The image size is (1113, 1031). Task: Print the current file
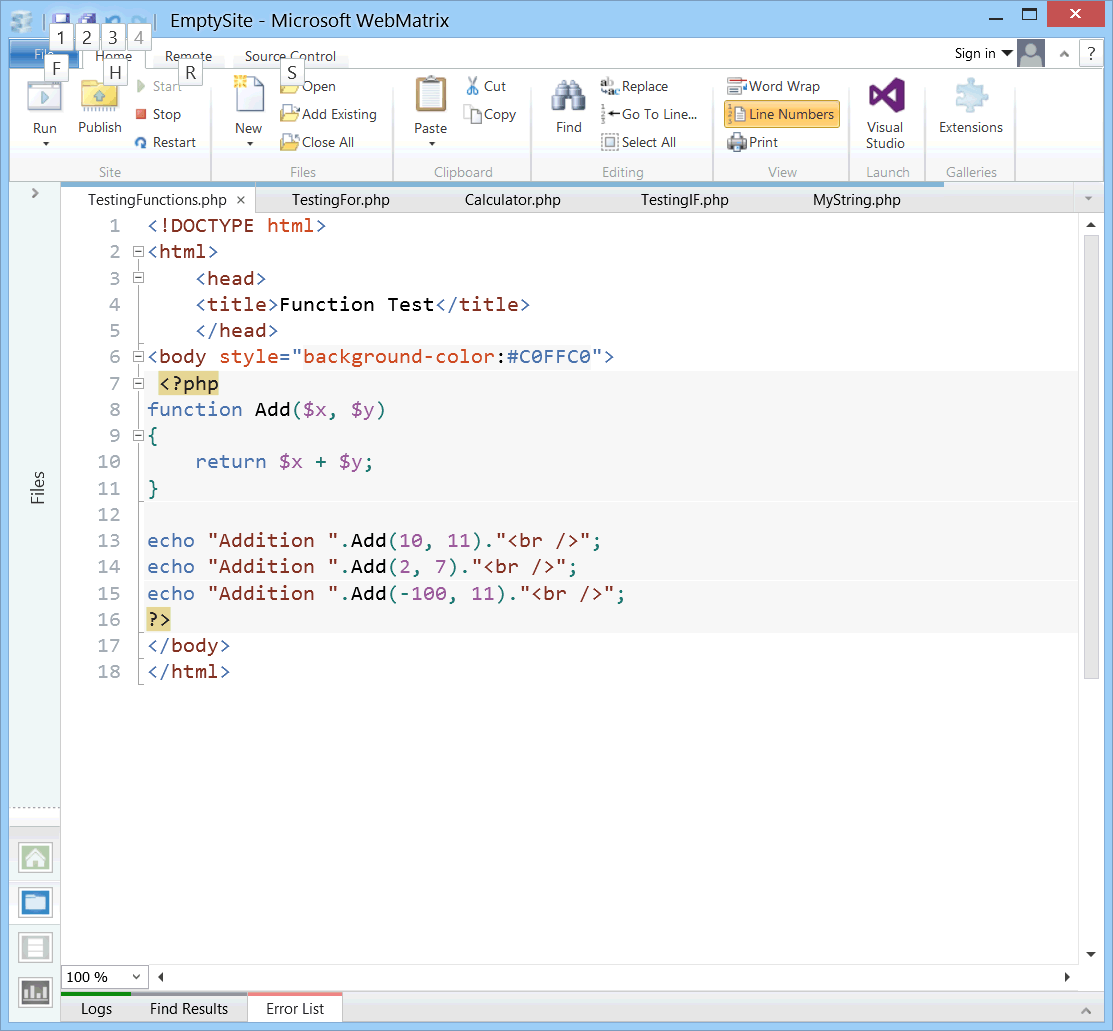click(752, 142)
